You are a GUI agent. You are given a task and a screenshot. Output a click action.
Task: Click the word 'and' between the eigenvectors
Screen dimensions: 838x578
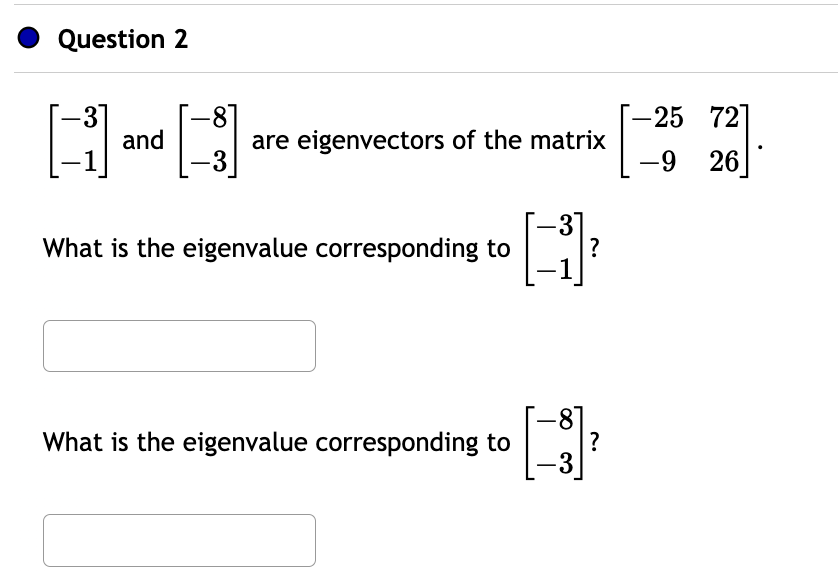pos(141,140)
